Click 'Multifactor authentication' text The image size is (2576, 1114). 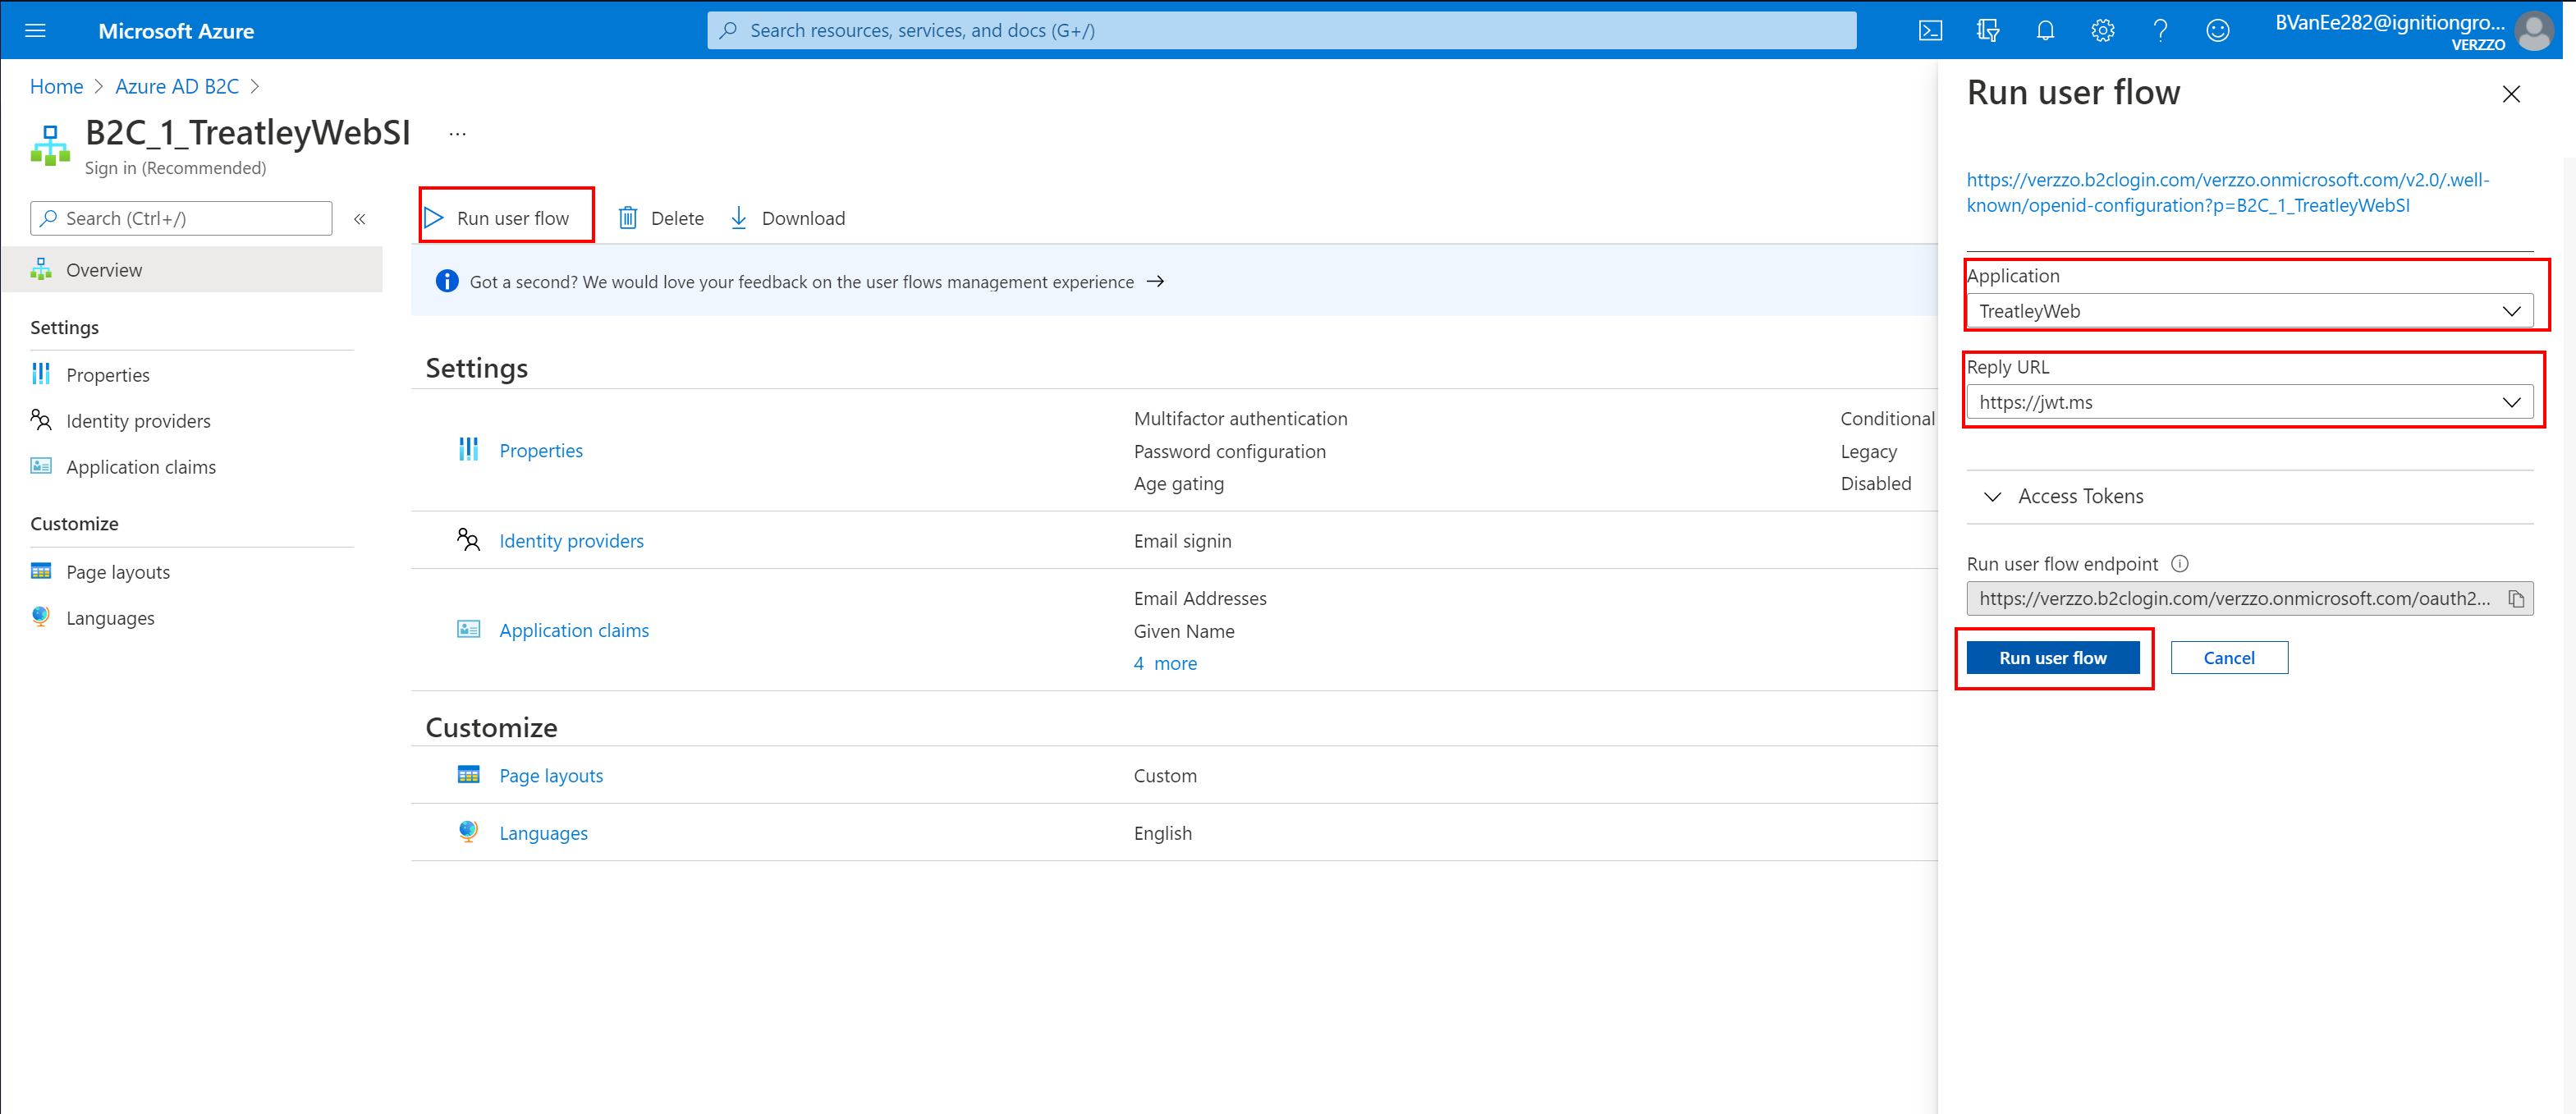[x=1240, y=419]
